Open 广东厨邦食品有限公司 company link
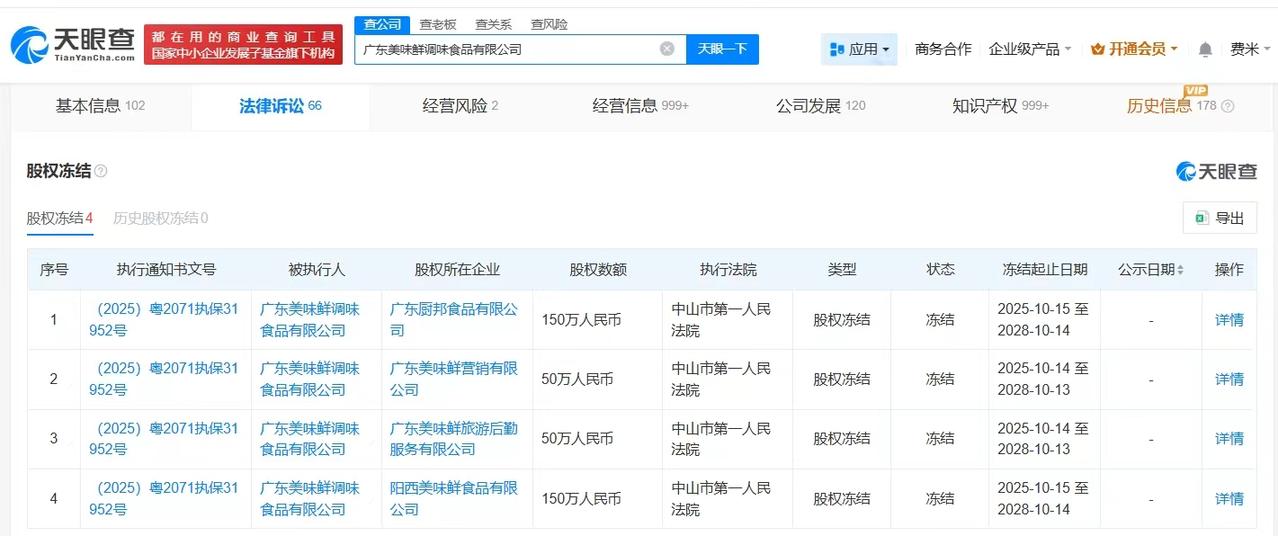This screenshot has width=1278, height=536. (x=454, y=320)
